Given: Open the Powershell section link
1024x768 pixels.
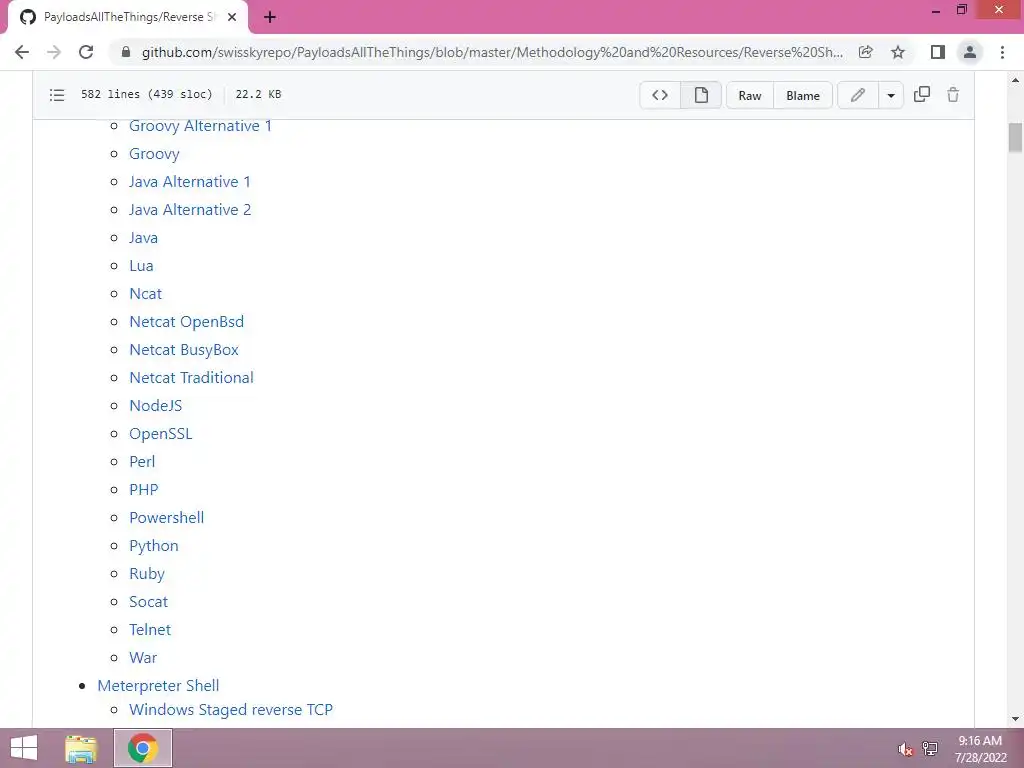Looking at the screenshot, I should 167,518.
